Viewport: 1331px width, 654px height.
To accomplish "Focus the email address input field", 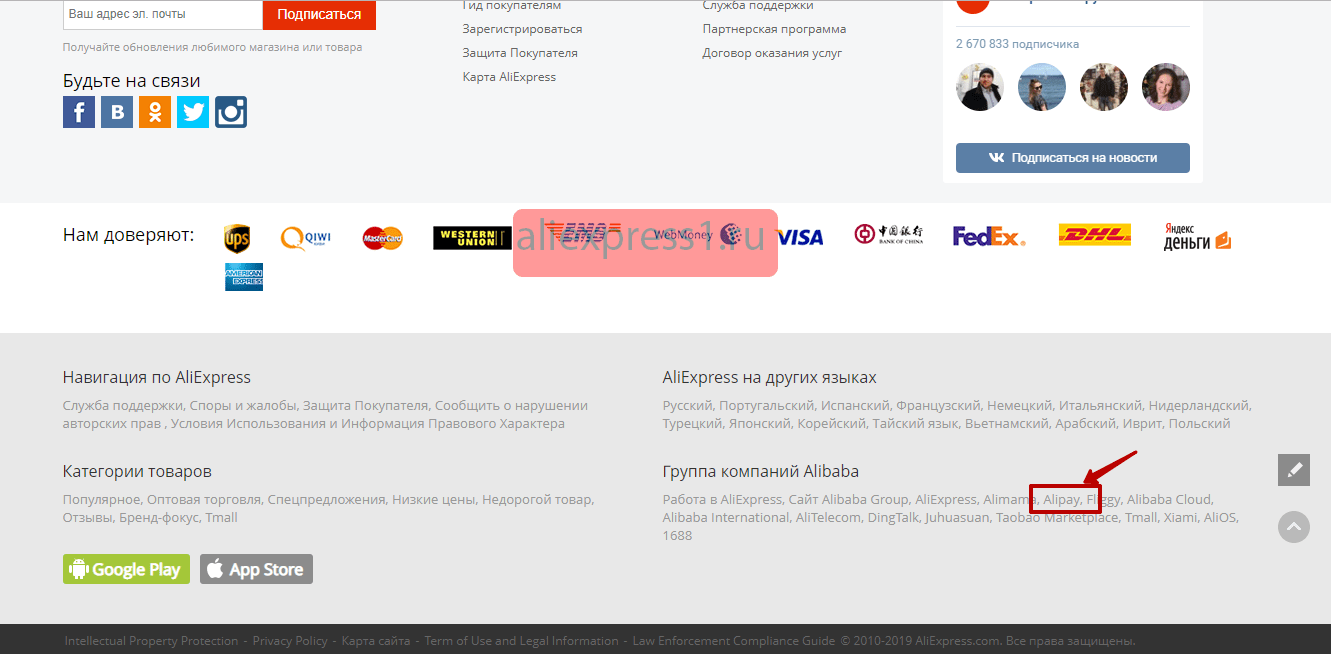I will 163,15.
